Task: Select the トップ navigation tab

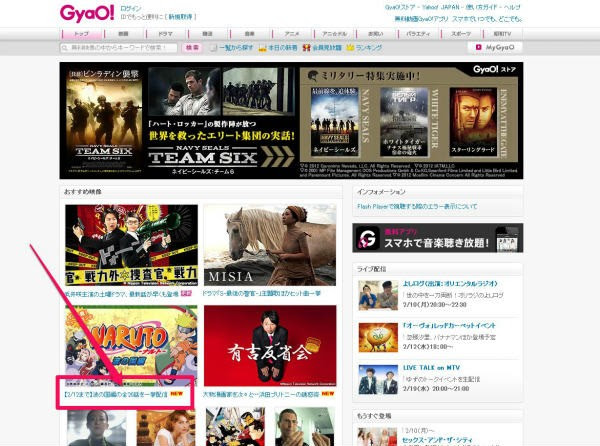Action: click(82, 34)
